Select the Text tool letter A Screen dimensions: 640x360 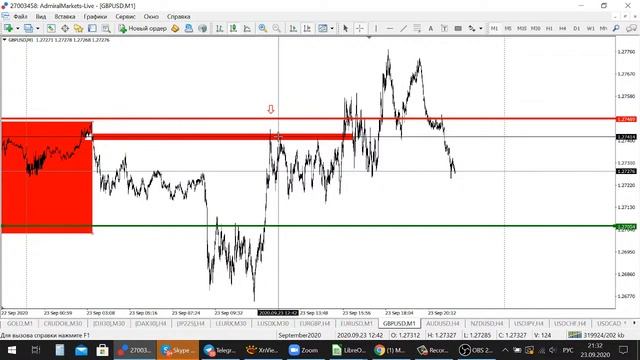point(430,28)
